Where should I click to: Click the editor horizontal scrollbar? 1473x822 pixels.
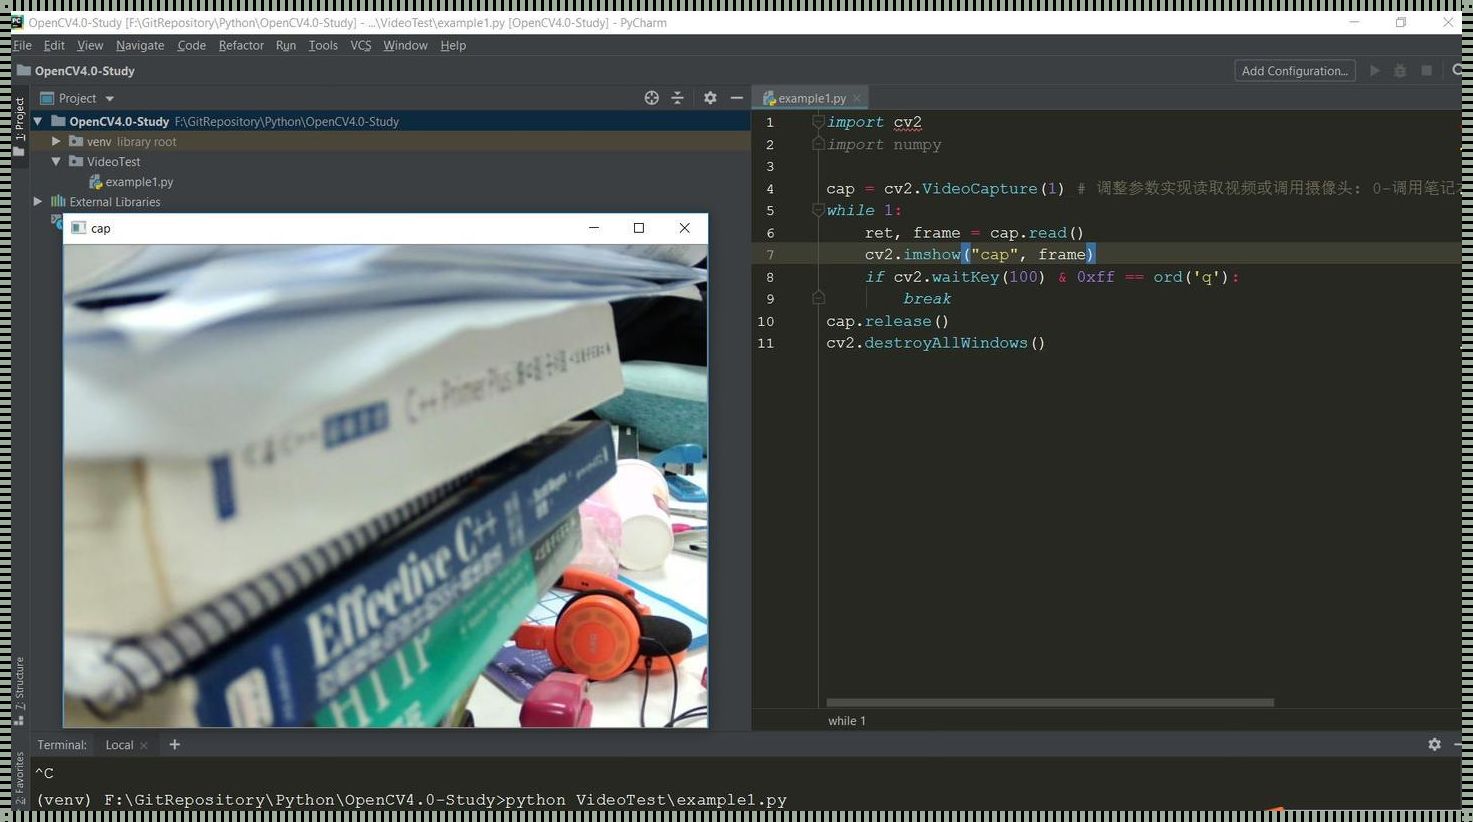click(1050, 702)
